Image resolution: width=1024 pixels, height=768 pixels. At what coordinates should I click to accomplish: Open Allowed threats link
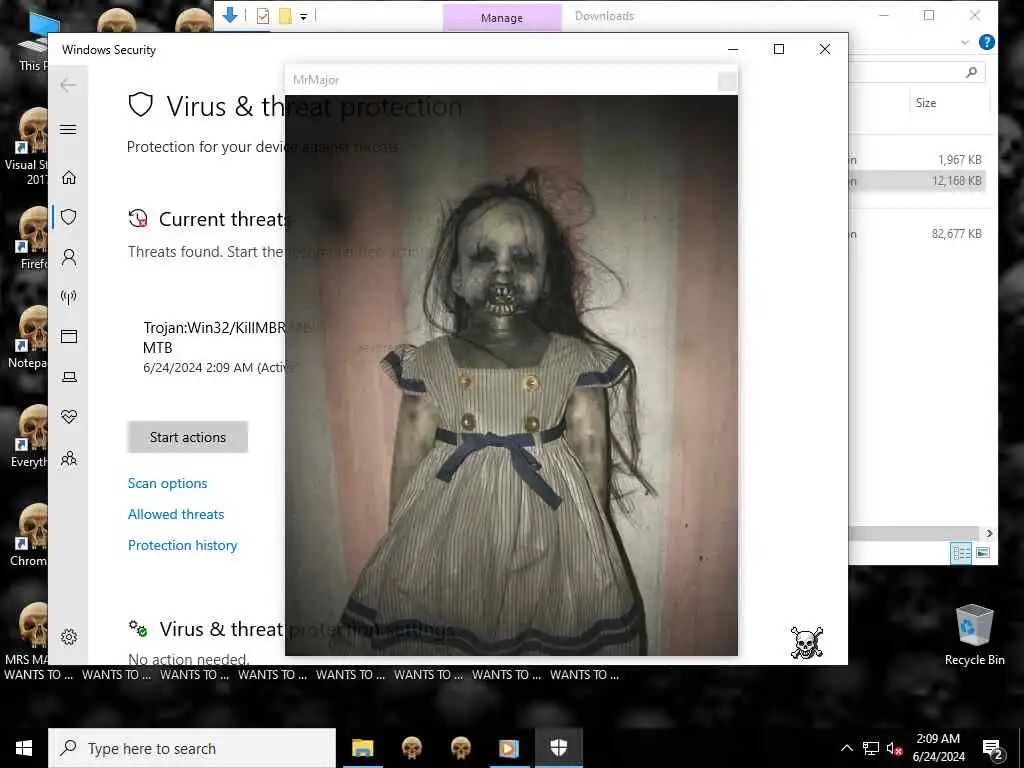pyautogui.click(x=176, y=514)
